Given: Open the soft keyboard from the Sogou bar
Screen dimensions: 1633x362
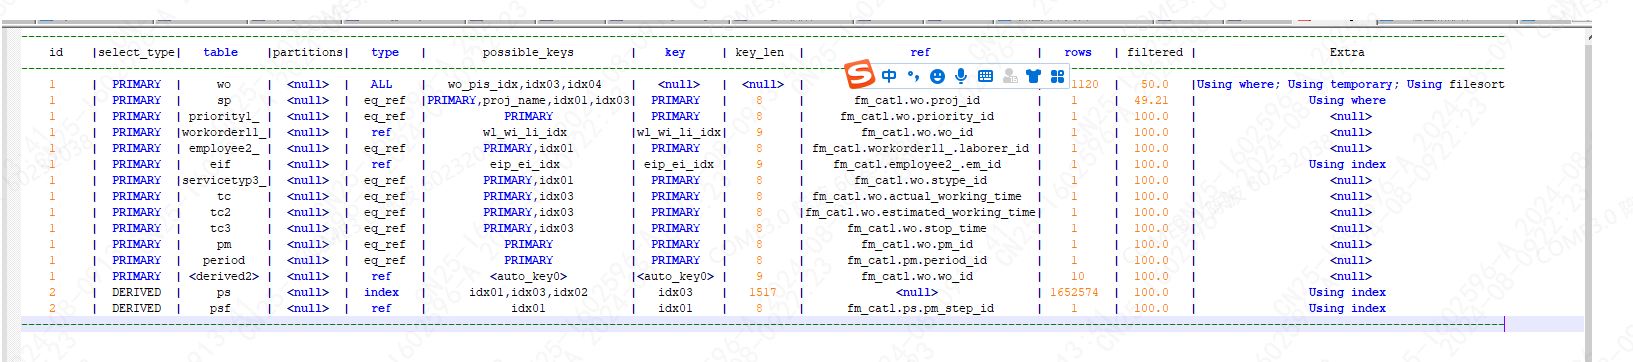Looking at the screenshot, I should [x=985, y=76].
